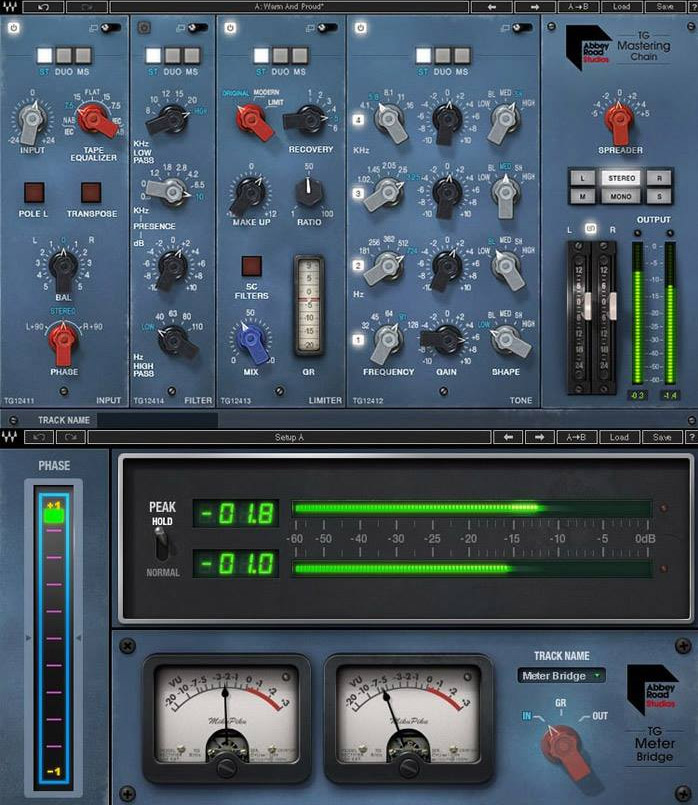
Task: Click the TRACK NAME field in Mastering Chain
Action: tap(158, 420)
